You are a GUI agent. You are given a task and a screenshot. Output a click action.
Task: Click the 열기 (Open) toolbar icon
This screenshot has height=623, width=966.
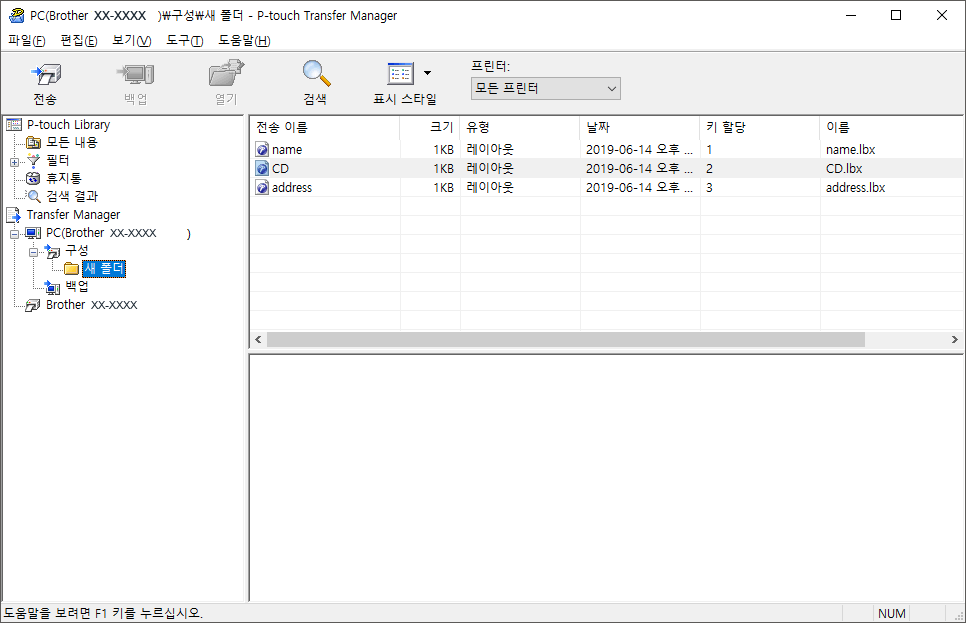[x=226, y=74]
